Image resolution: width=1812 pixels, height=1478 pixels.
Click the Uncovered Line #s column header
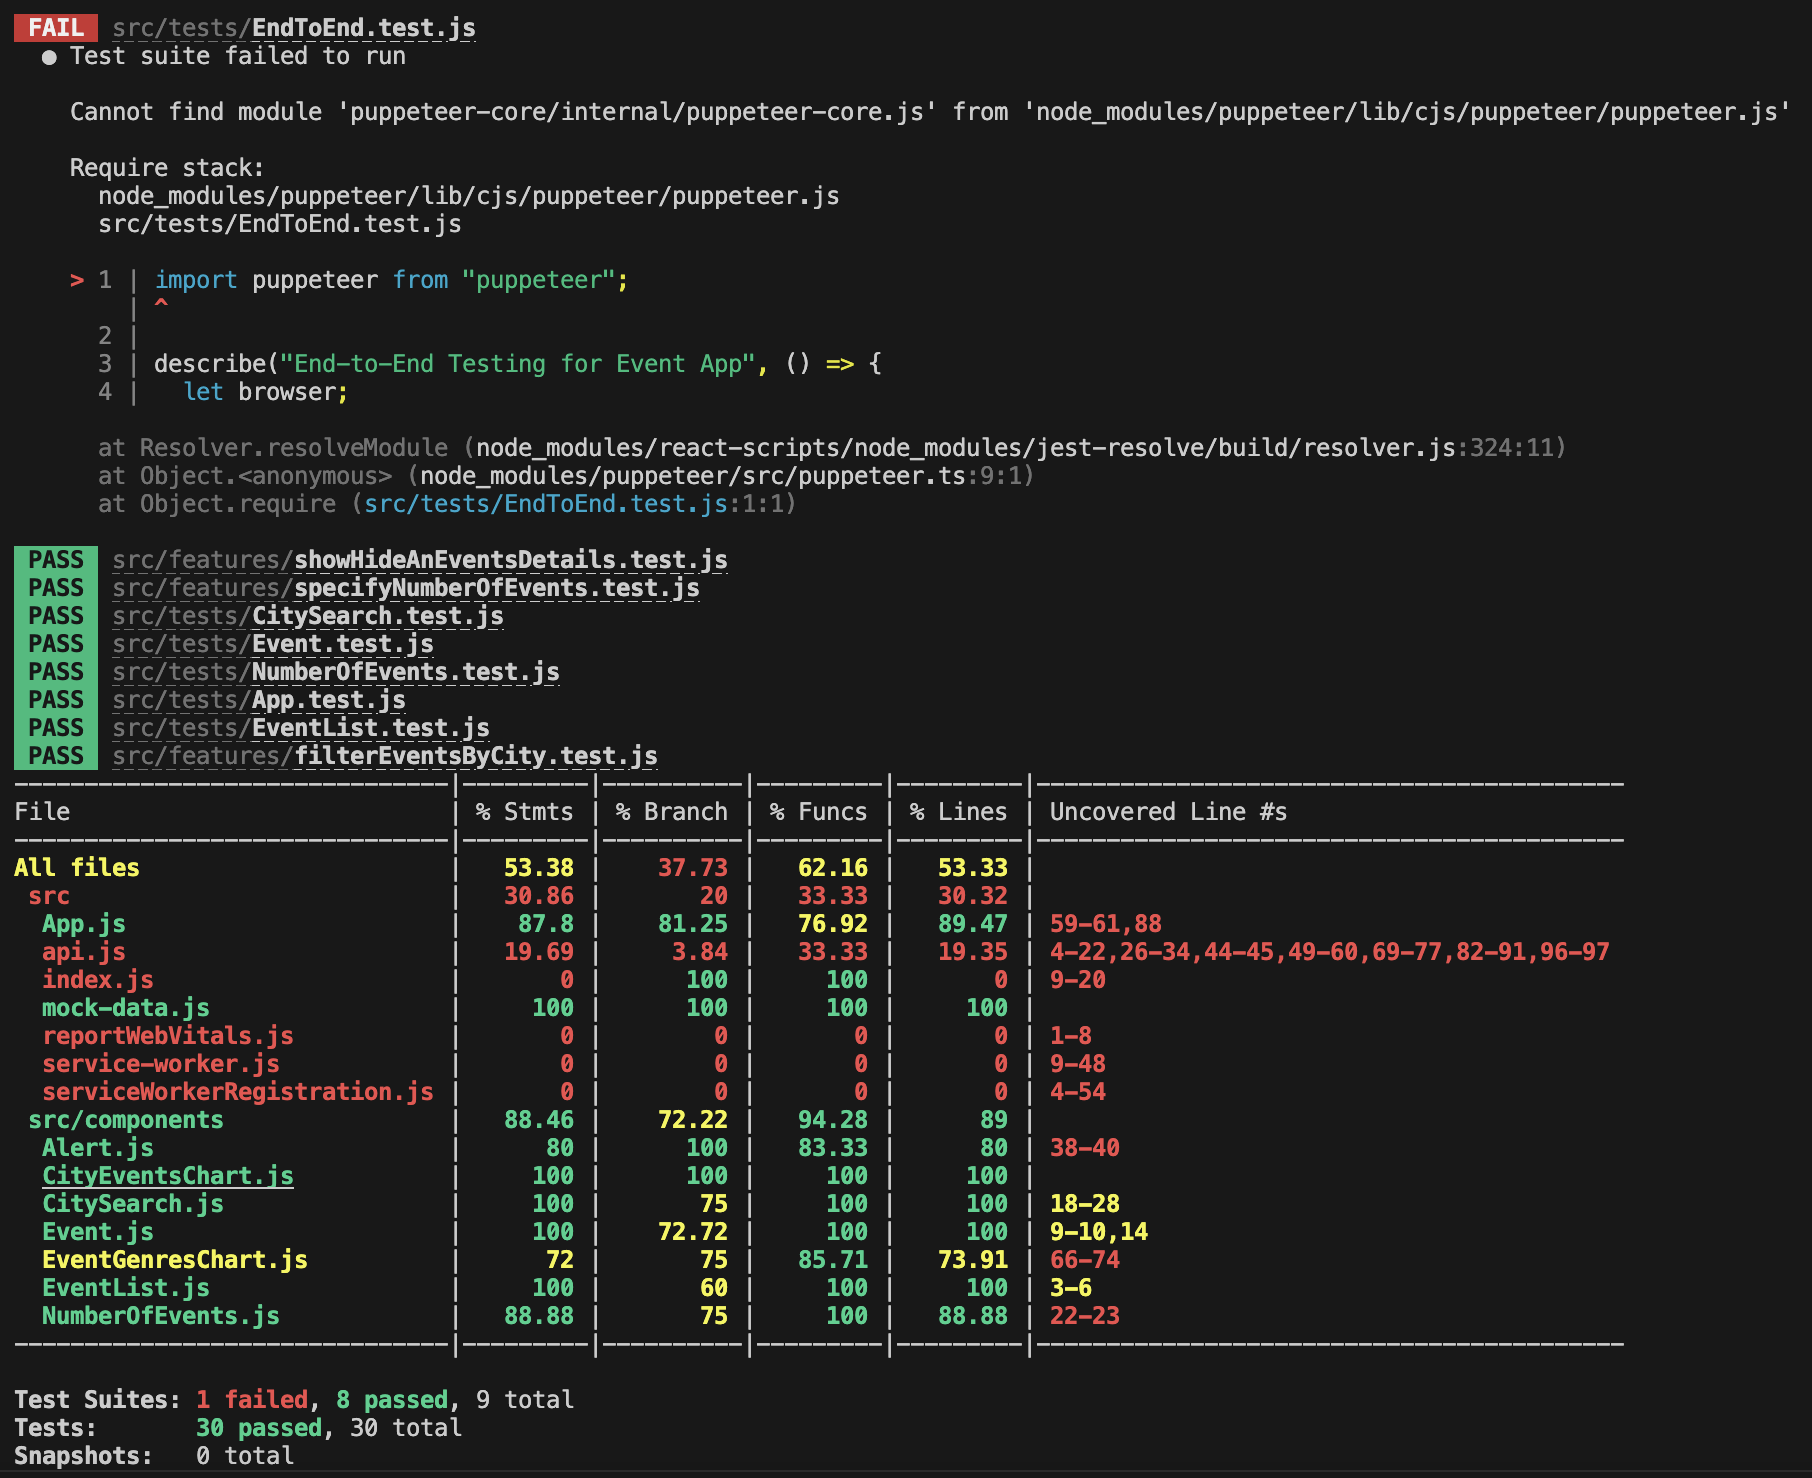pos(1169,812)
